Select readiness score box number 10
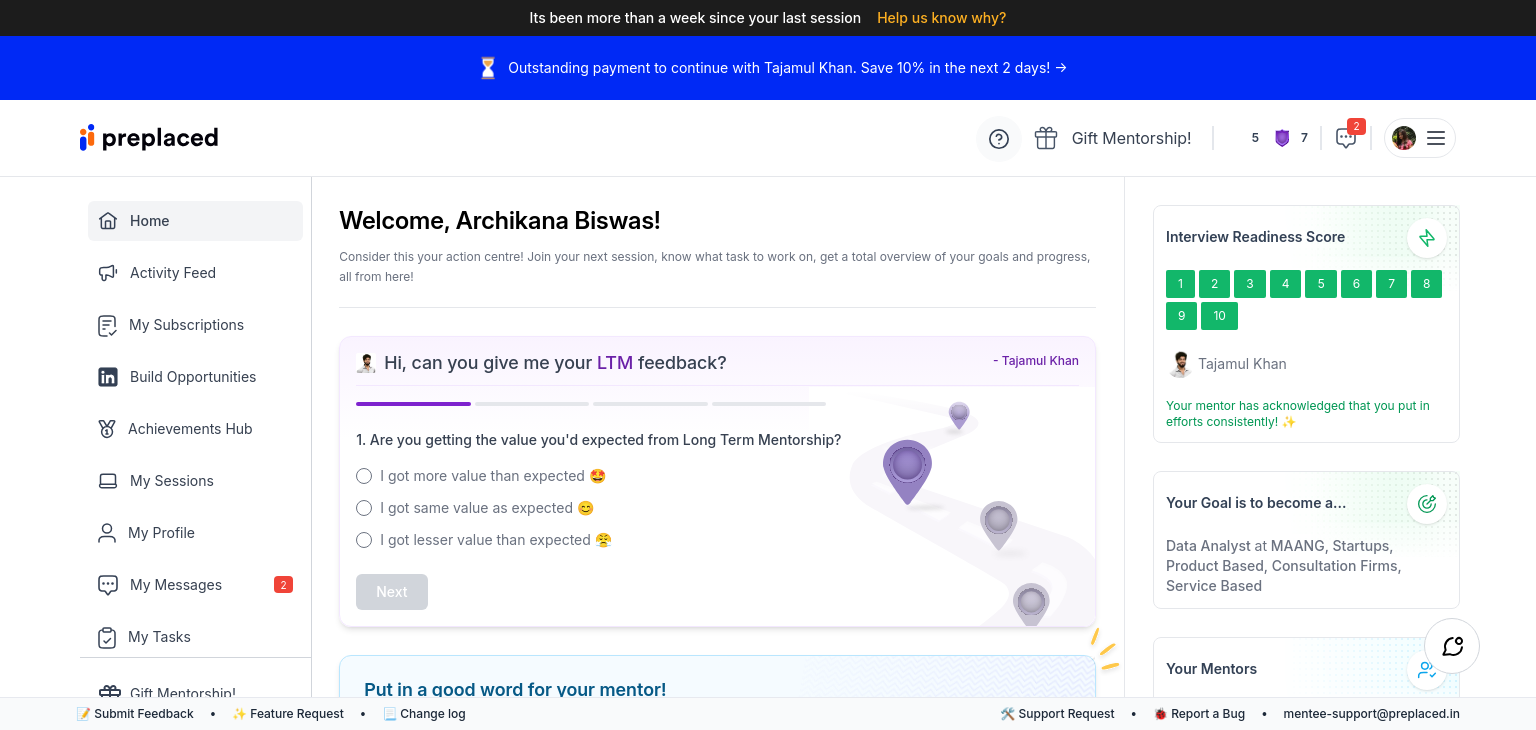Screen dimensions: 1536x730 (1219, 316)
